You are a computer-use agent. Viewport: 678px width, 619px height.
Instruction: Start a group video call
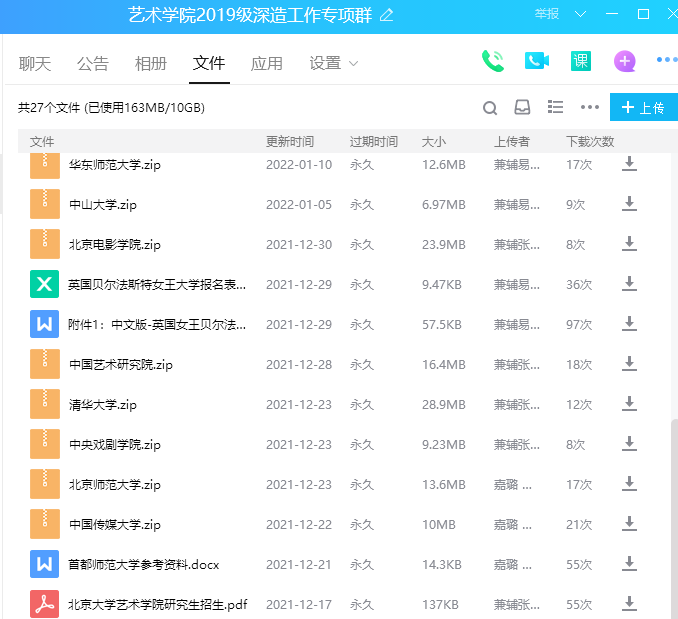coord(537,61)
